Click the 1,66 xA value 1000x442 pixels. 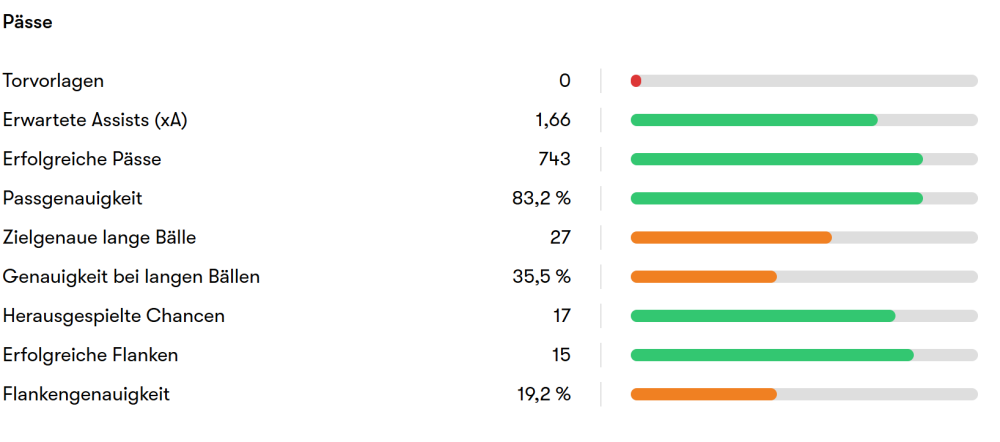point(553,120)
